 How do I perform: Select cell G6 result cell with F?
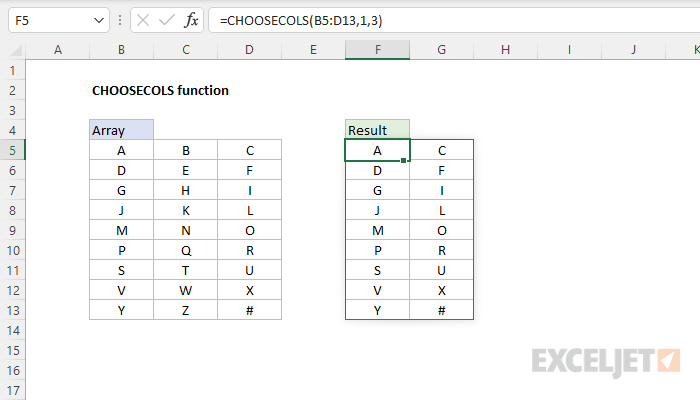442,171
